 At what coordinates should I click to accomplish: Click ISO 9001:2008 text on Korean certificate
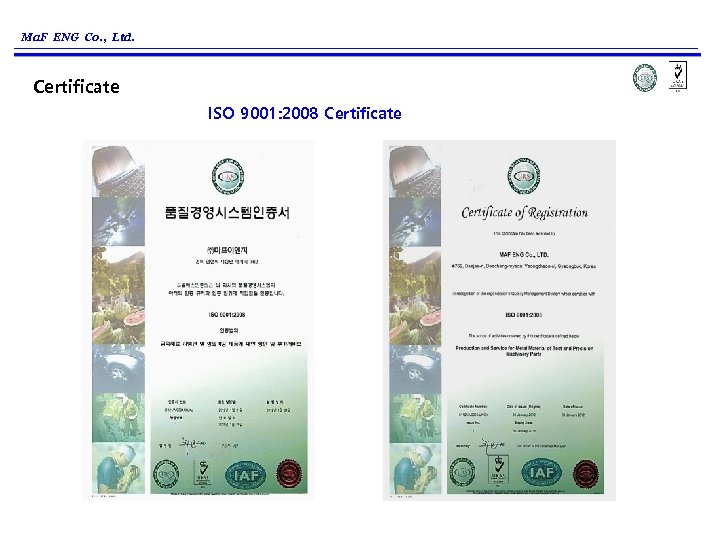pyautogui.click(x=227, y=315)
